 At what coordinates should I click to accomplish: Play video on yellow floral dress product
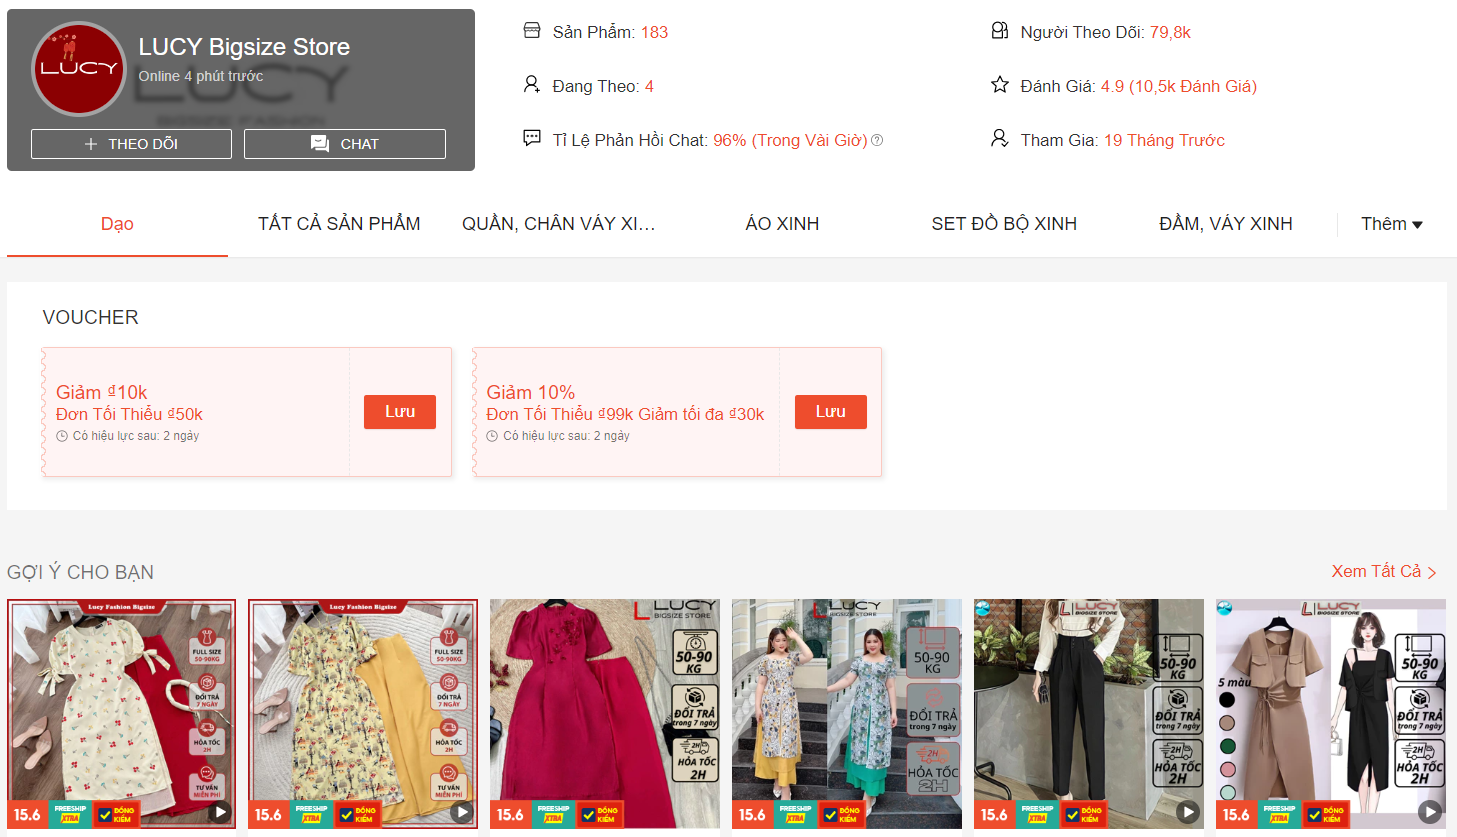coord(461,812)
